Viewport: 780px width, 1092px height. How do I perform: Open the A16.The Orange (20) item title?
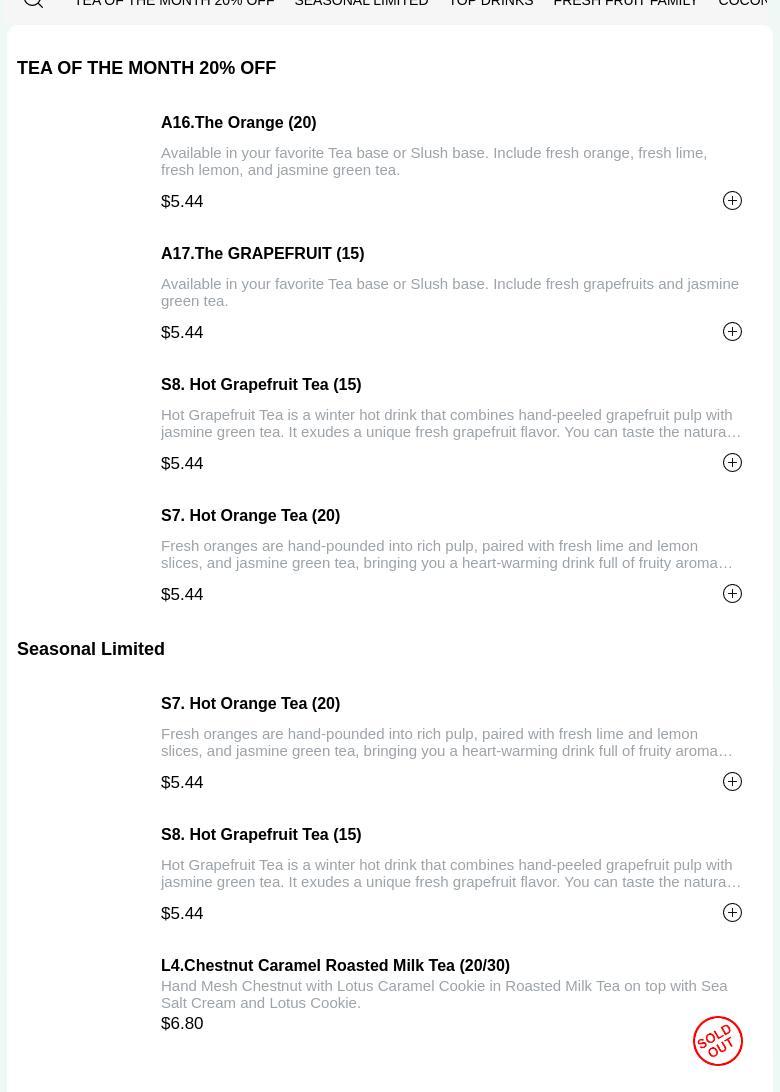[x=238, y=123]
